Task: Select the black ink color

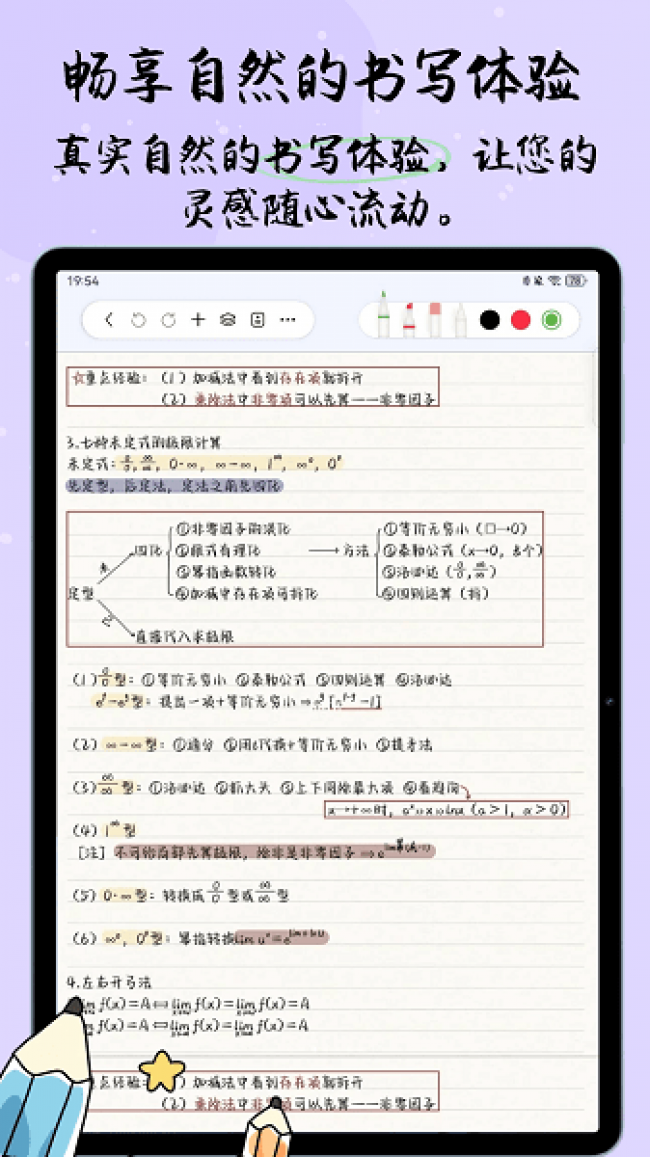Action: [489, 320]
